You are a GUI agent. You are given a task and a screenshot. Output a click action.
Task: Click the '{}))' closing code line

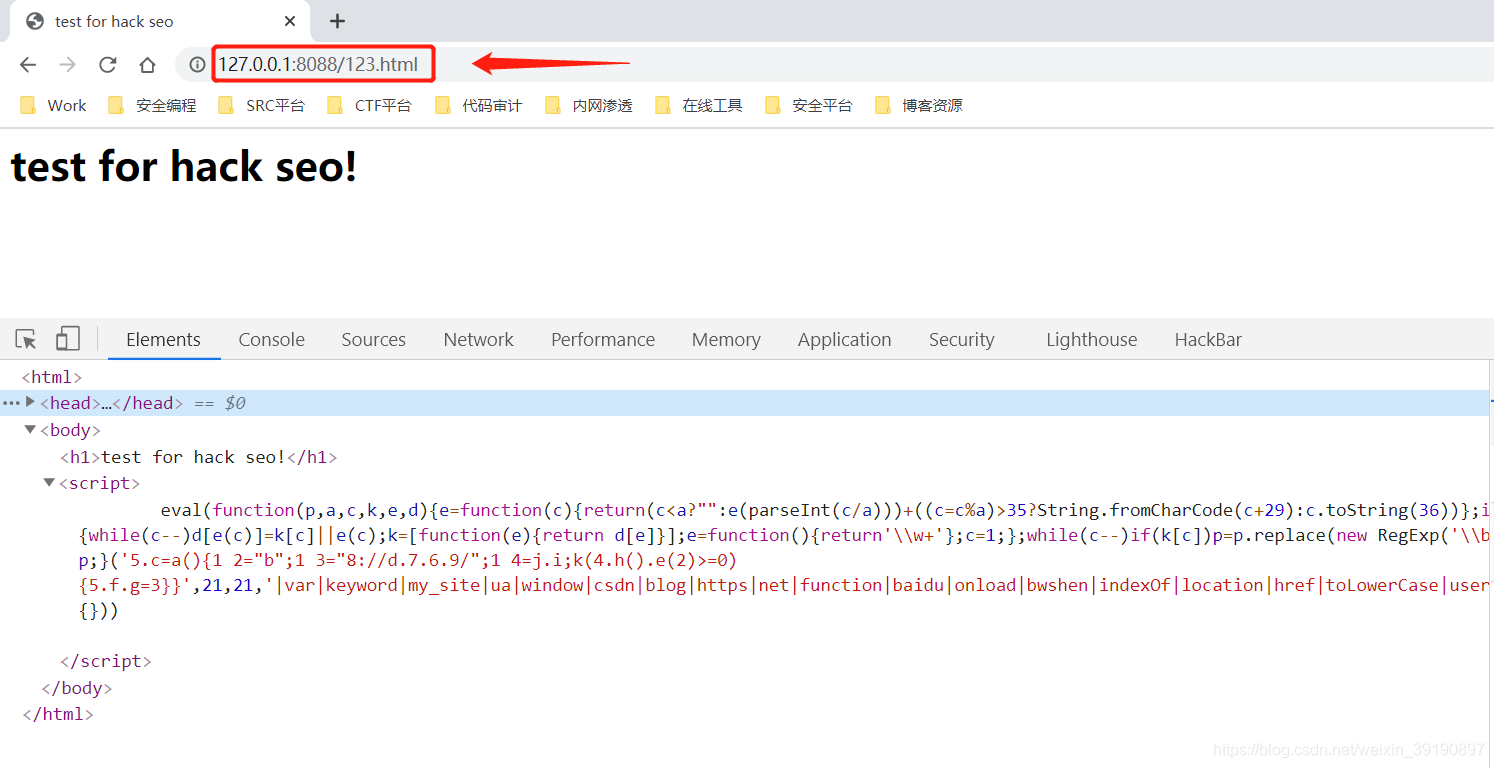(x=99, y=611)
